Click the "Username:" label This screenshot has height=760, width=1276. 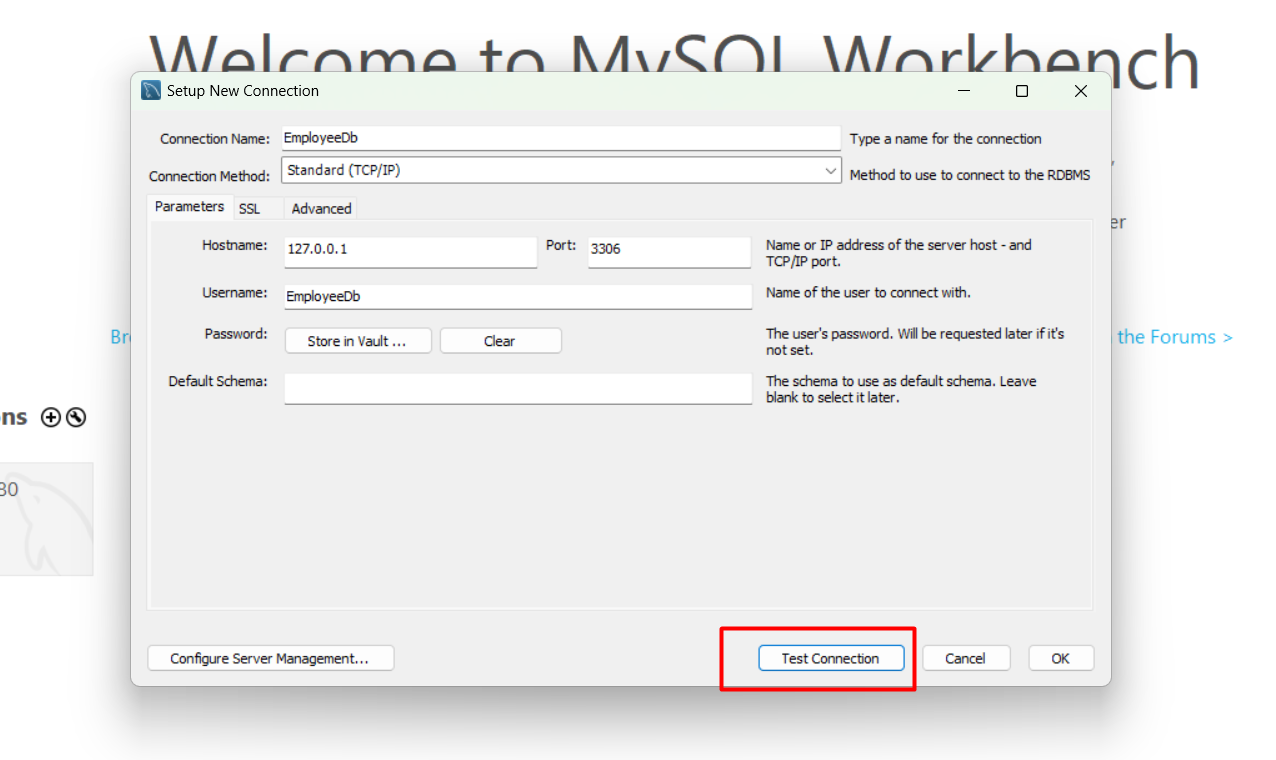pyautogui.click(x=235, y=293)
